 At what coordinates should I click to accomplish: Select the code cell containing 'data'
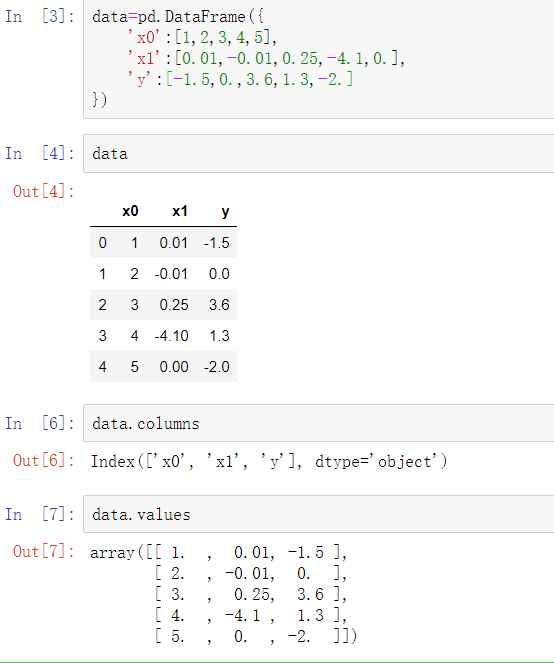pyautogui.click(x=318, y=153)
